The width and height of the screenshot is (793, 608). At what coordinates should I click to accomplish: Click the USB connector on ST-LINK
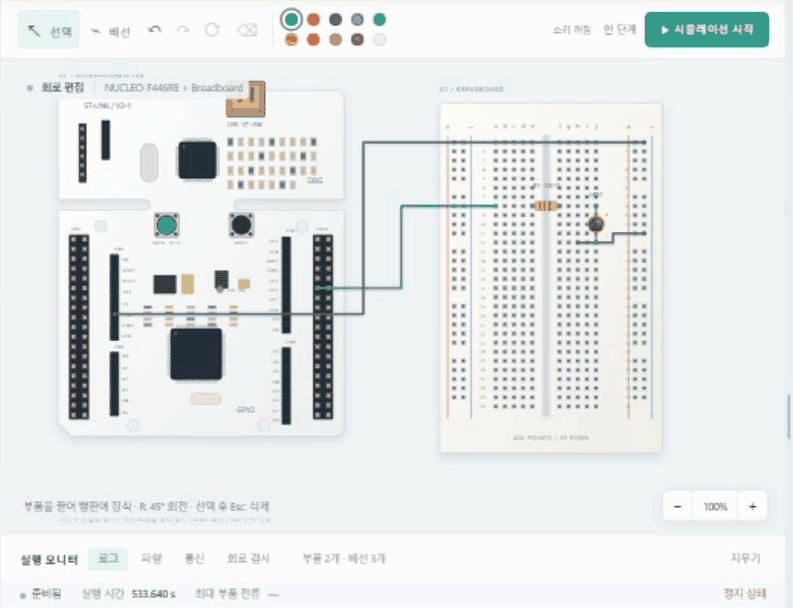[246, 99]
